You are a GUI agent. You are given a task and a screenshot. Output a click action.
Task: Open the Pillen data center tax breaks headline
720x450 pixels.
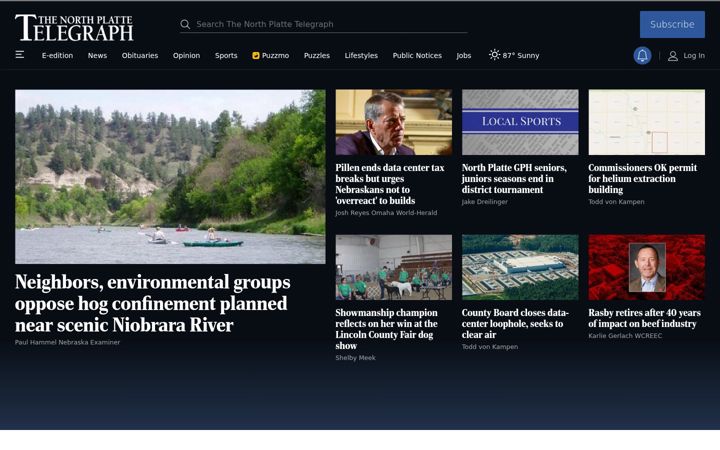390,184
